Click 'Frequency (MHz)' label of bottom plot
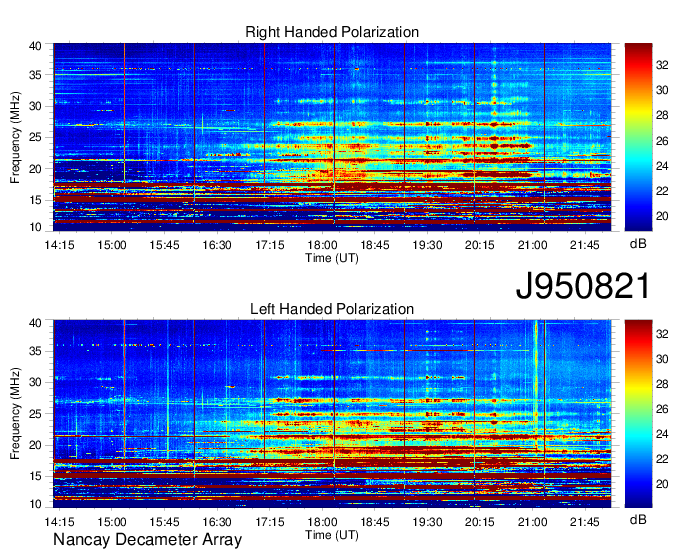 click(15, 414)
